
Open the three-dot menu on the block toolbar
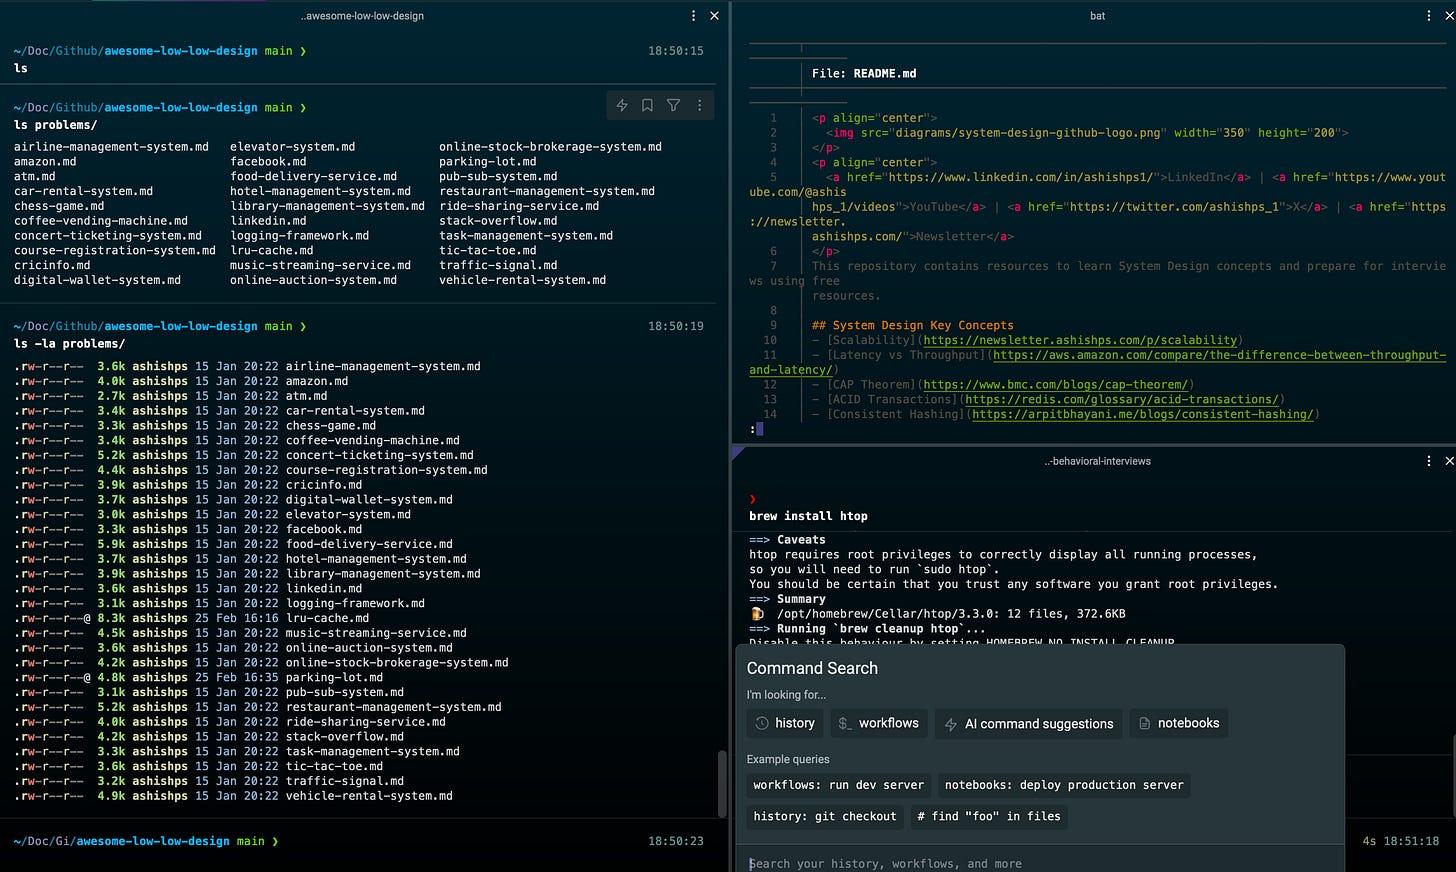[x=699, y=105]
